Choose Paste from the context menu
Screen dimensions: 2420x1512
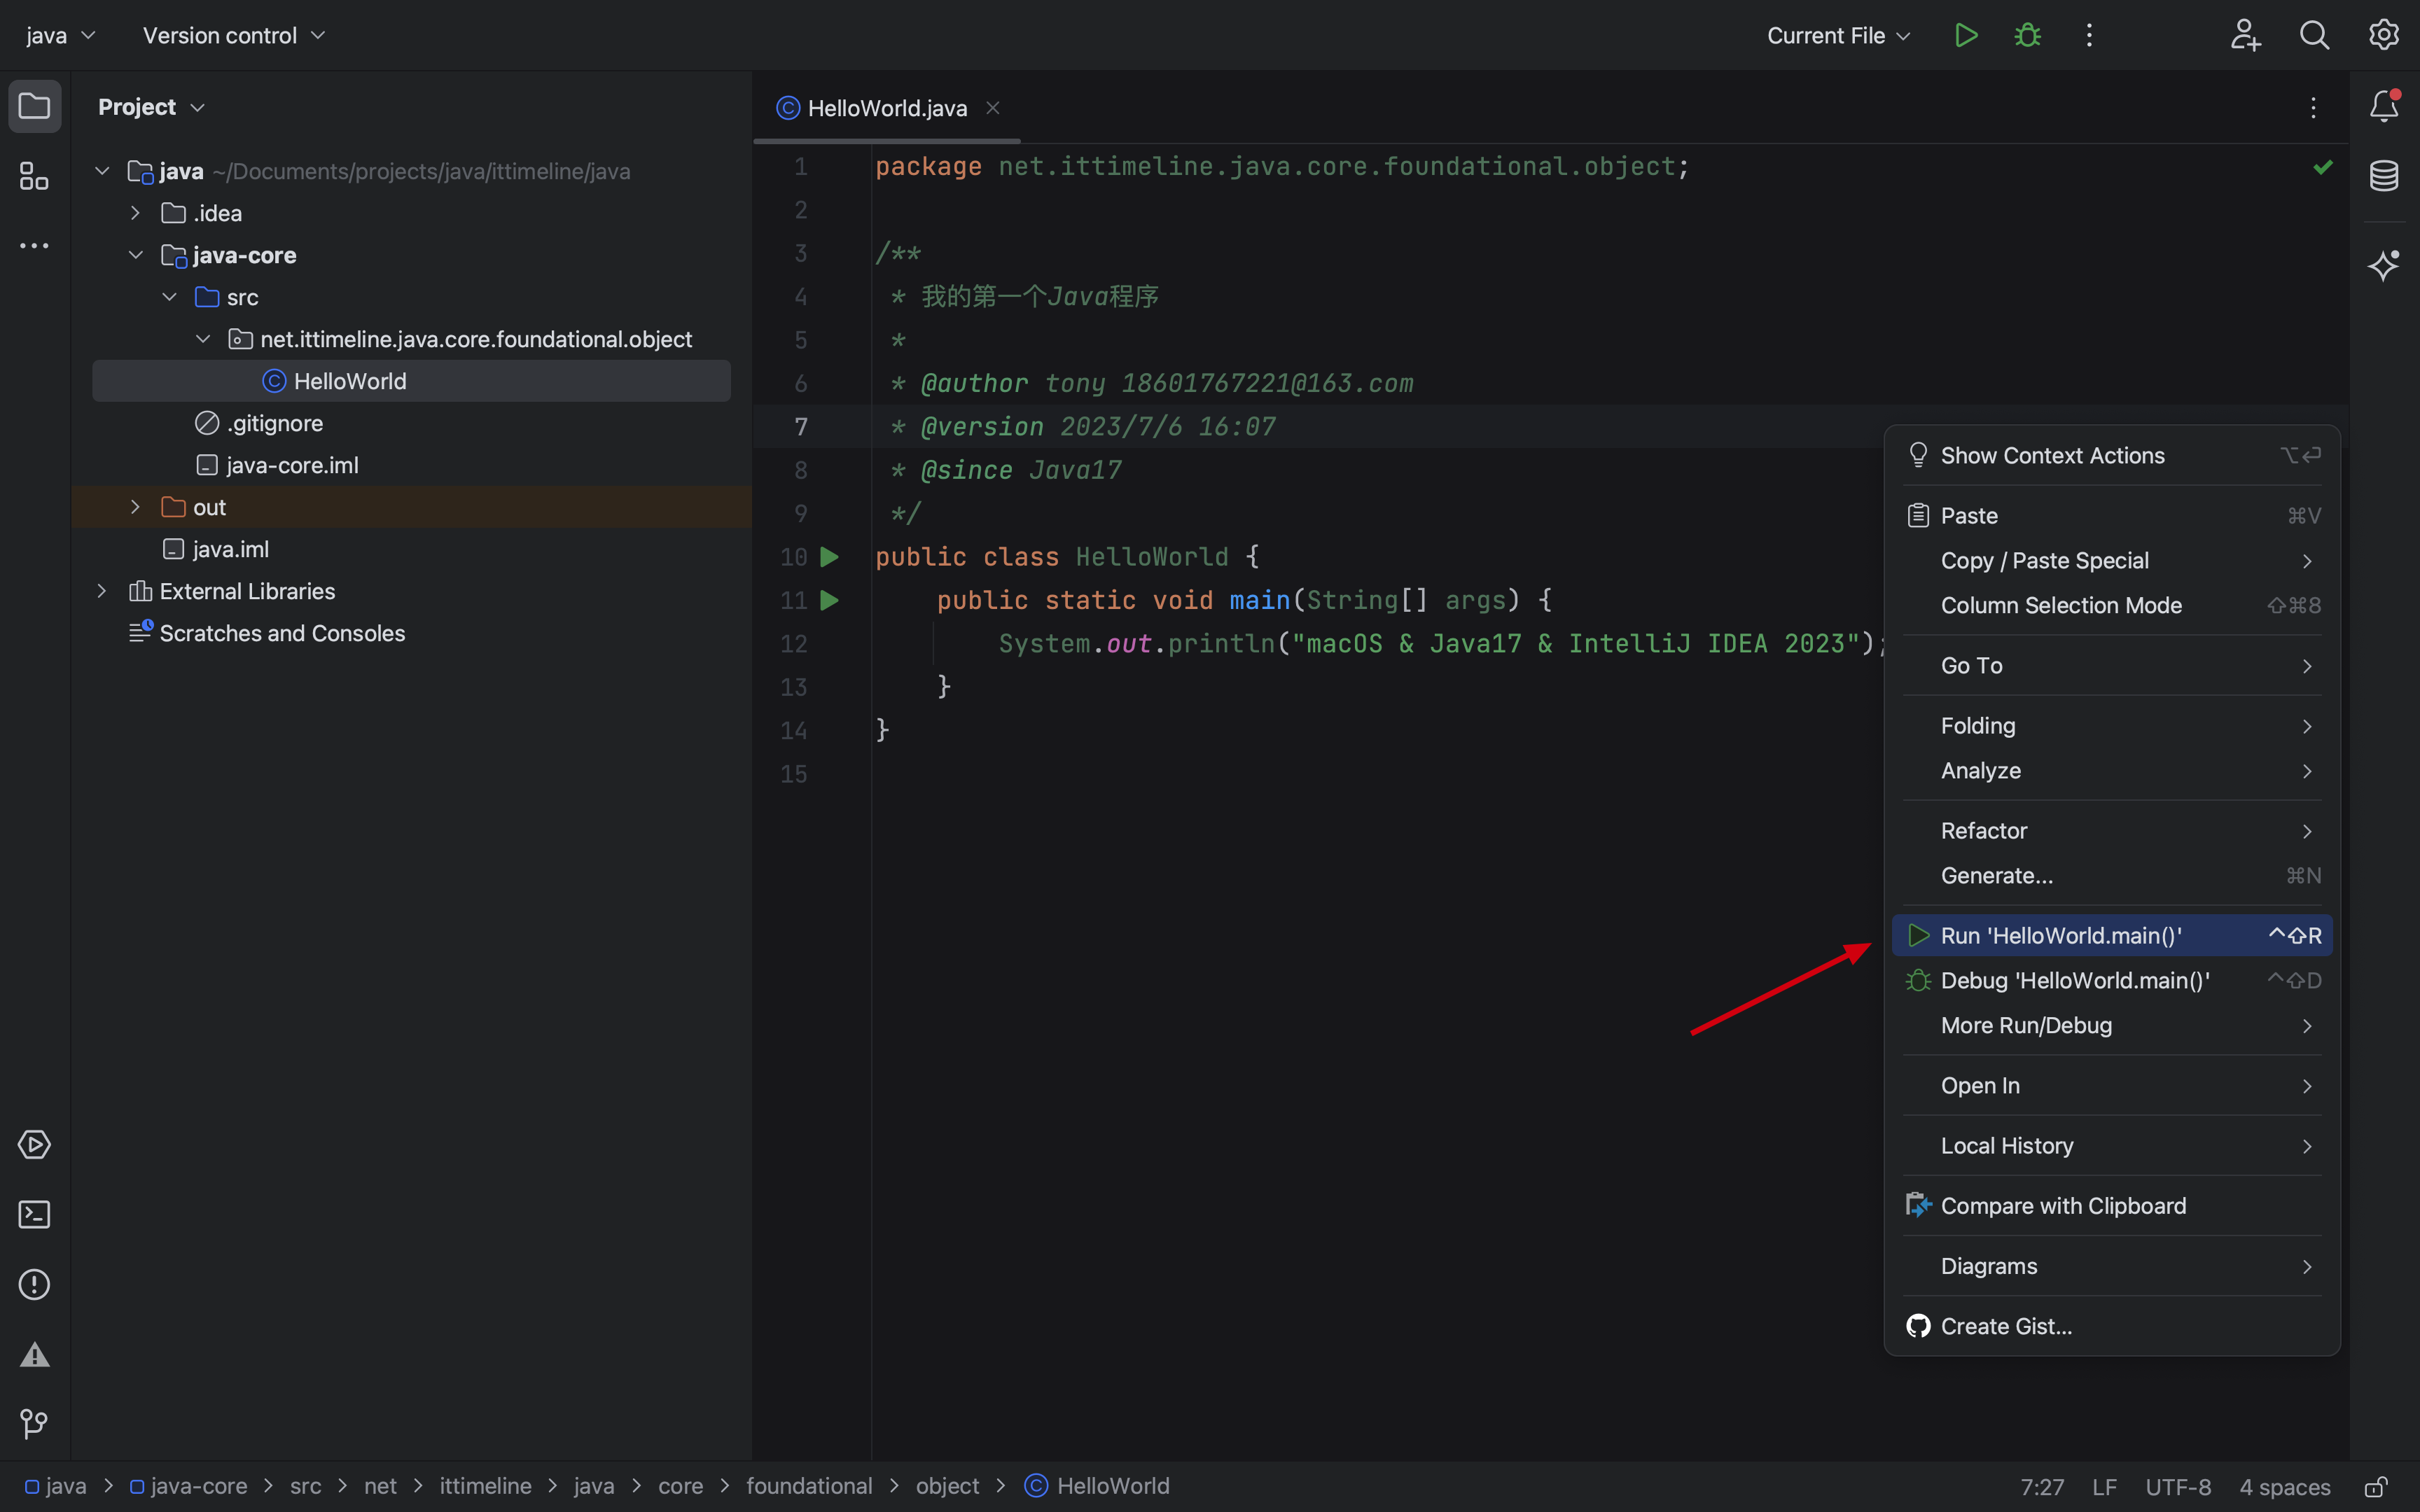[x=2112, y=516]
